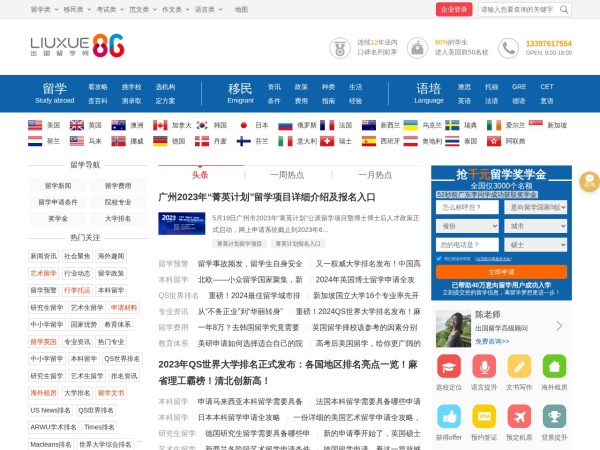Image resolution: width=600 pixels, height=450 pixels.
Task: Open the 留学类 top menu
Action: pos(42,9)
